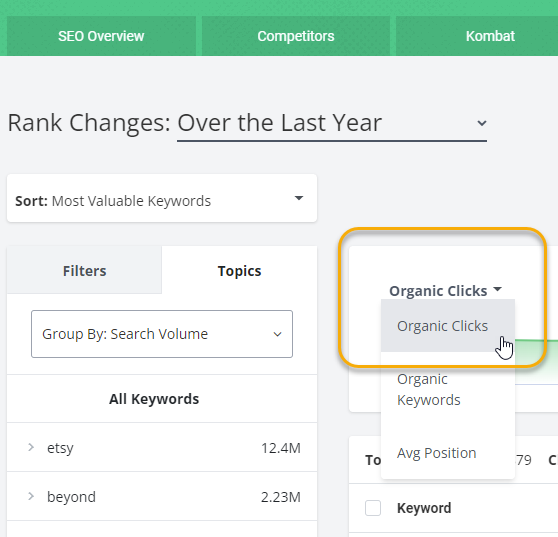Click the Group By chevron arrow

point(277,334)
